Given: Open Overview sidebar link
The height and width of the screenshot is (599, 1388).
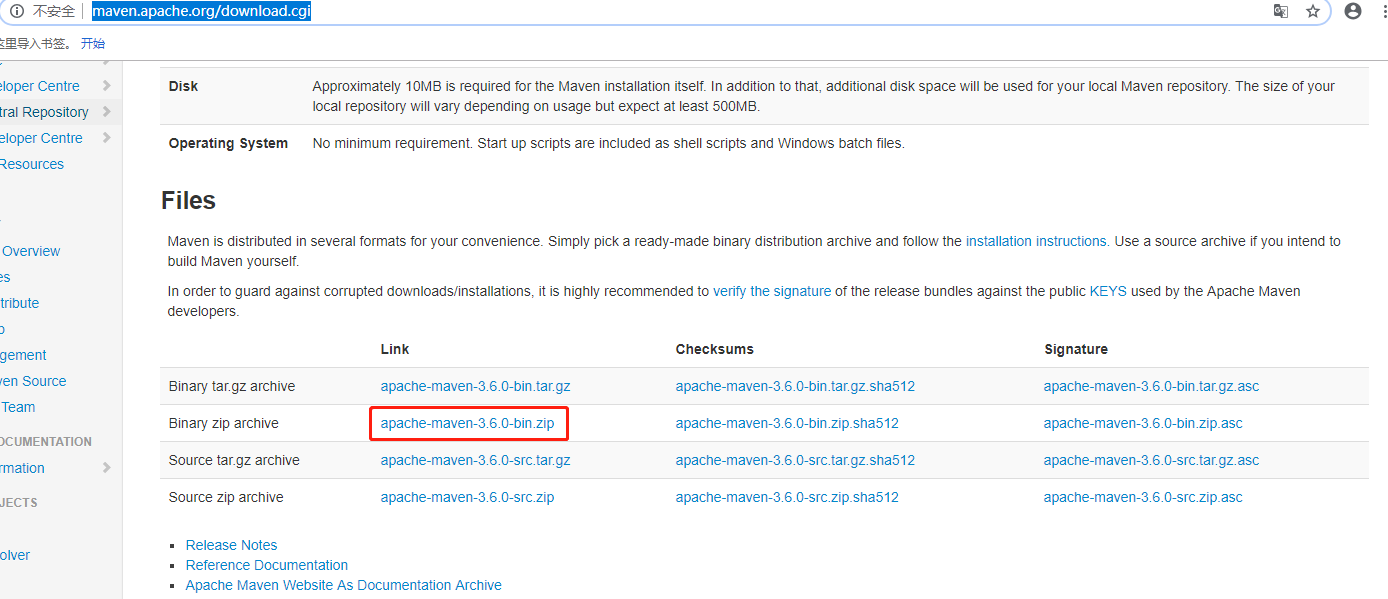Looking at the screenshot, I should tap(31, 251).
